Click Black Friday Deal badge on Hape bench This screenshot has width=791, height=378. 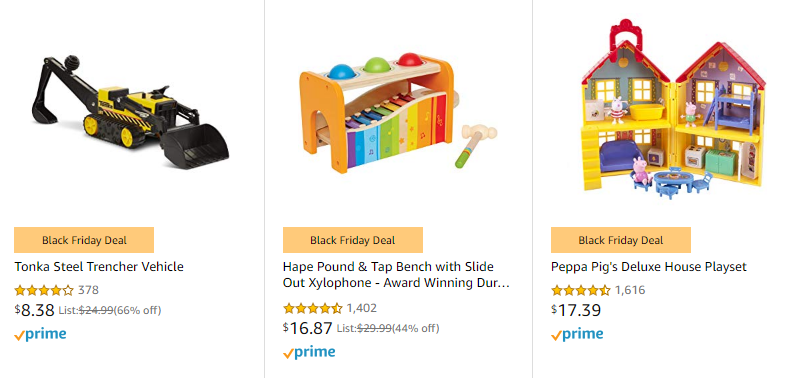(x=353, y=240)
